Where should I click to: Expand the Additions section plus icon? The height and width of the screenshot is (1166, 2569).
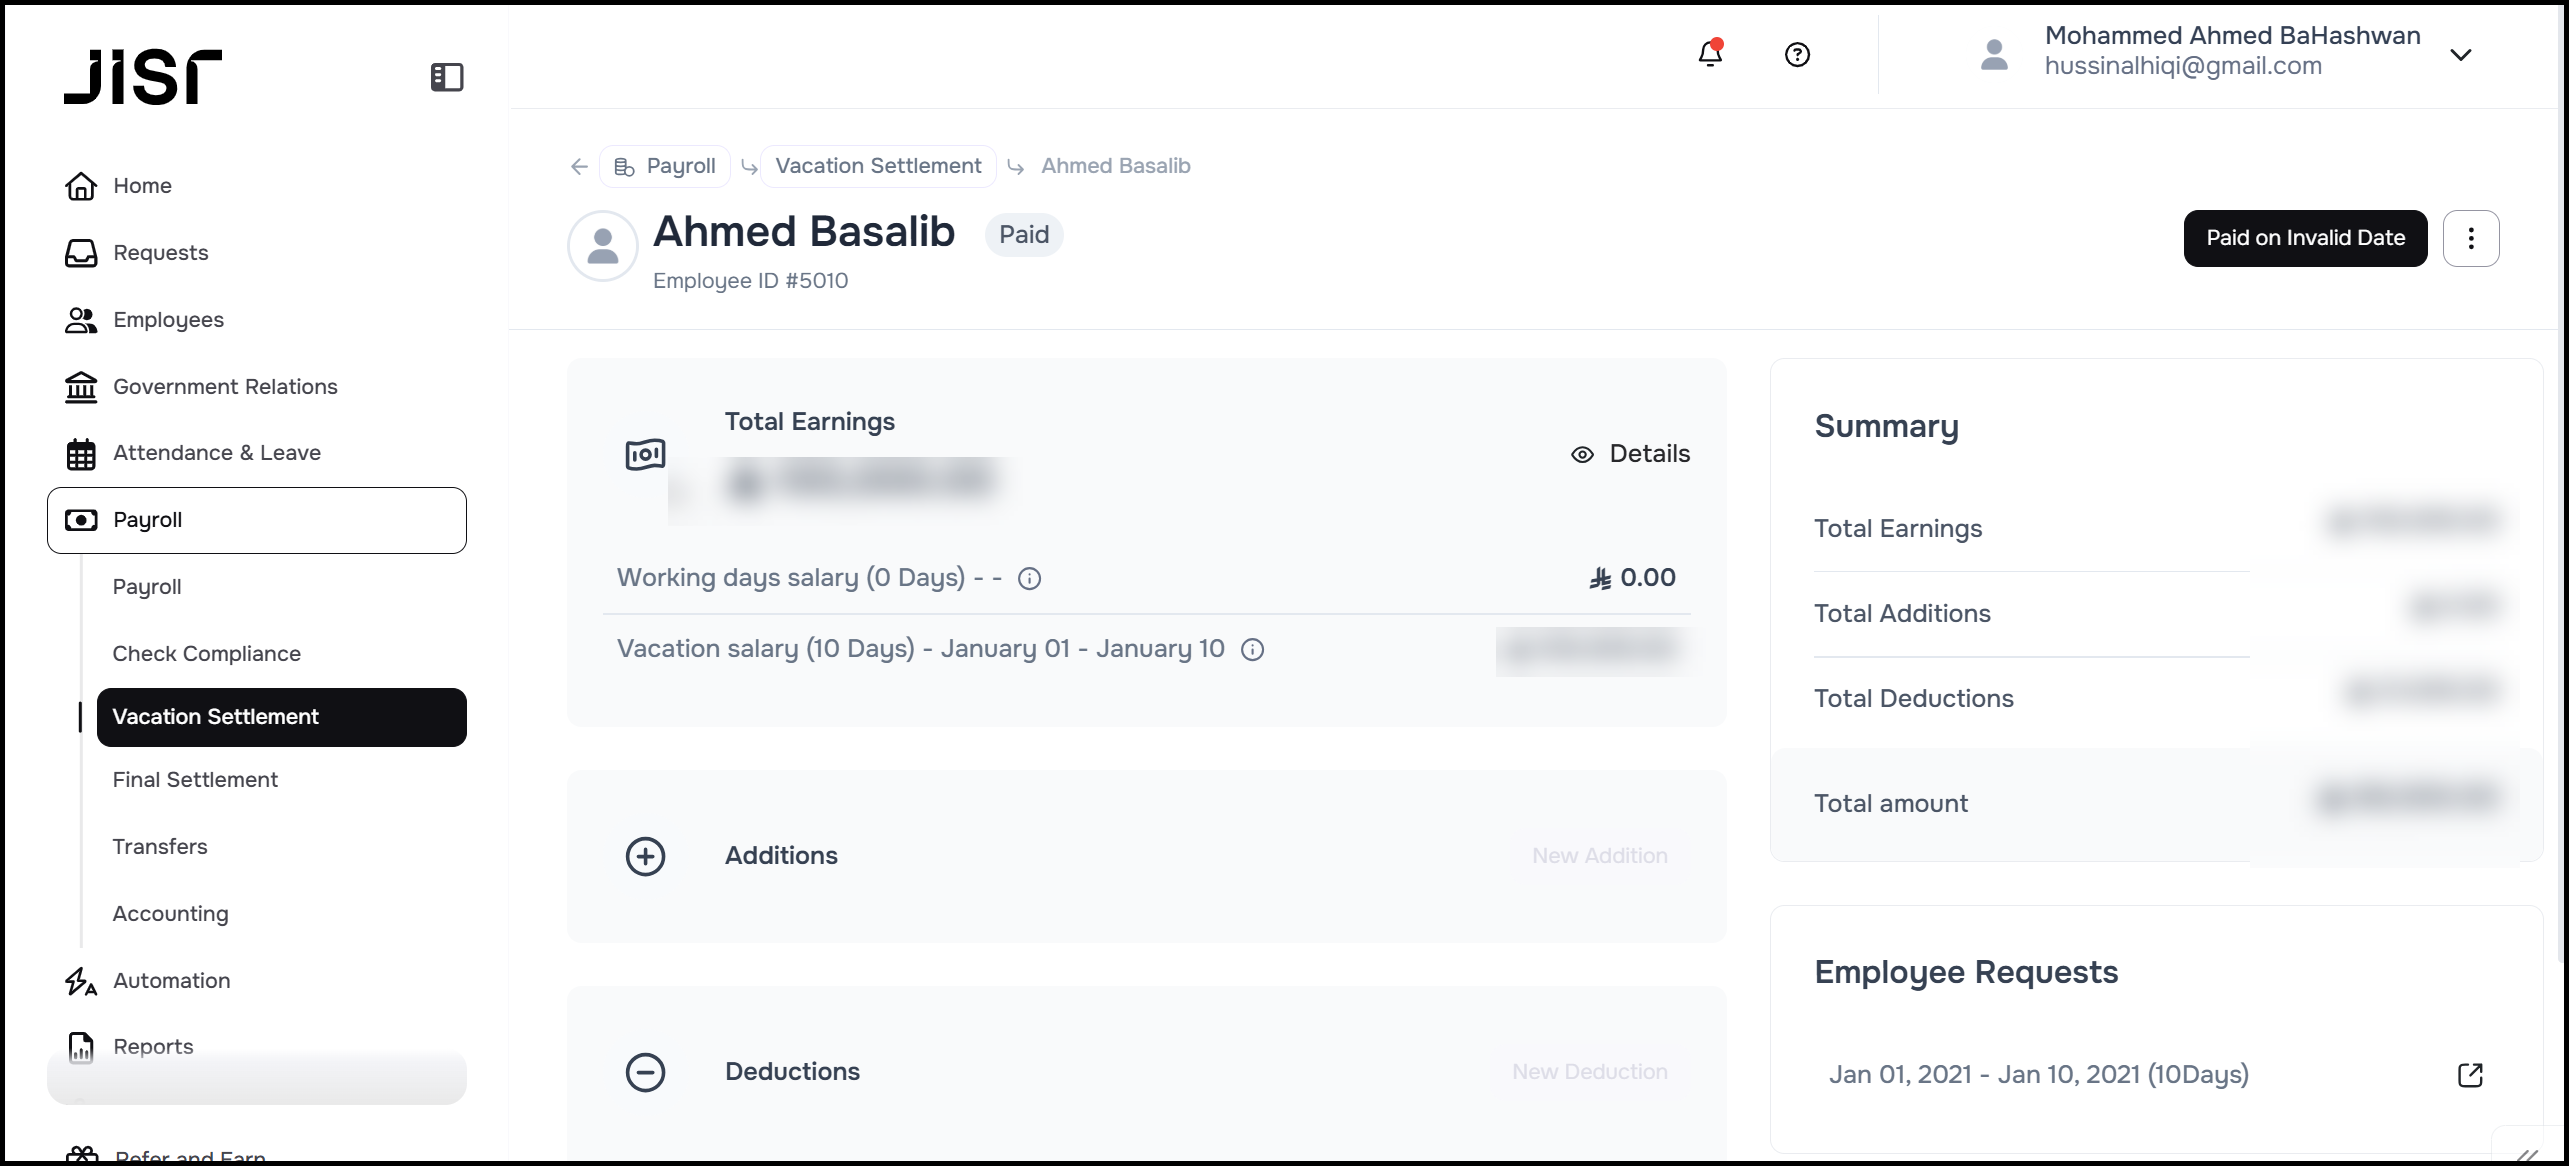[x=645, y=856]
